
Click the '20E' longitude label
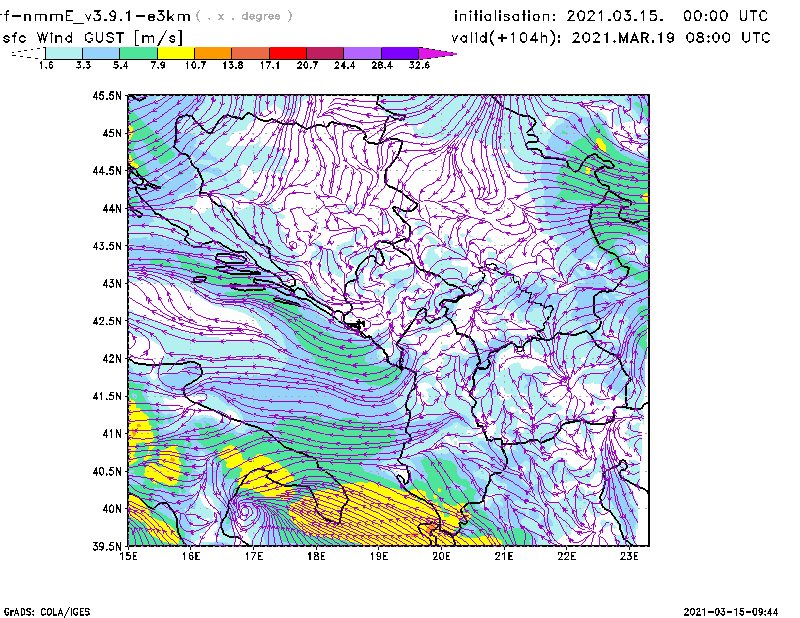click(441, 556)
